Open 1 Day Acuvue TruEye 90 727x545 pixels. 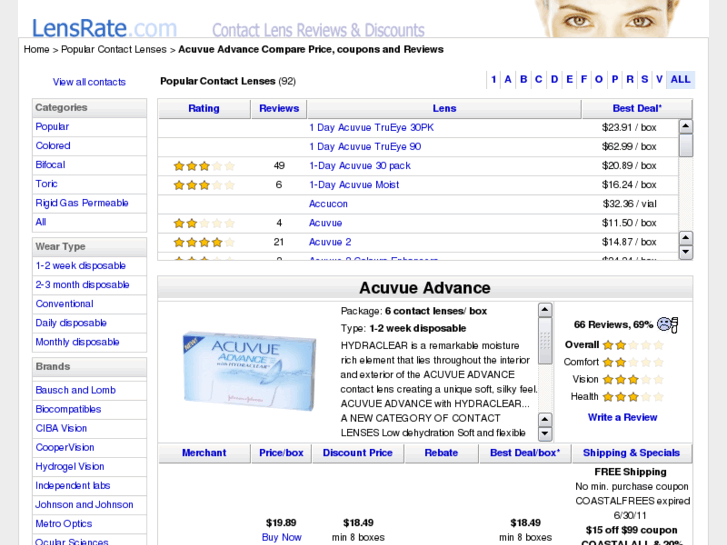click(365, 147)
